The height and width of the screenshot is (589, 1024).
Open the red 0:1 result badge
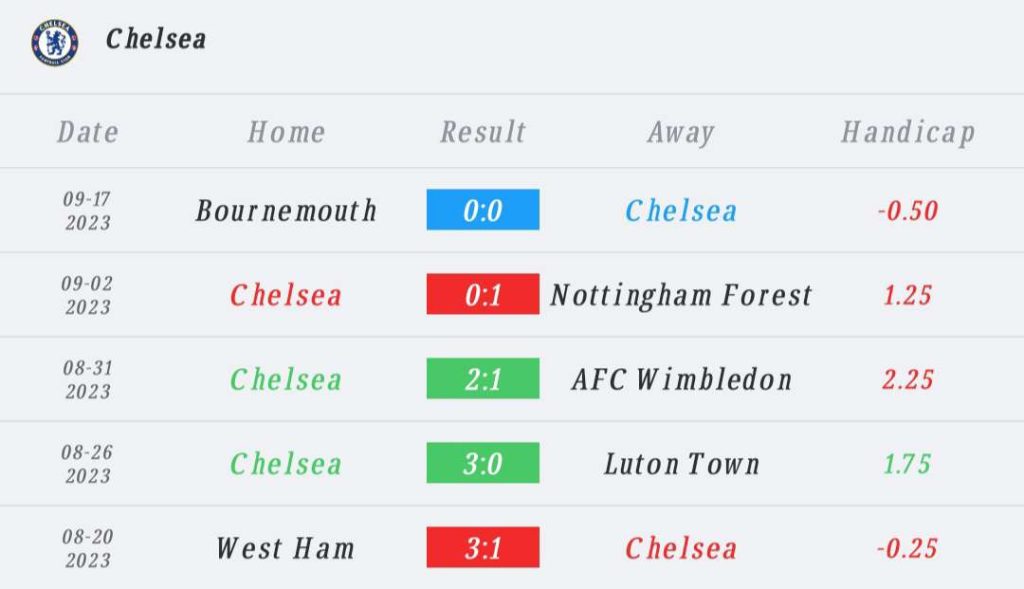483,294
